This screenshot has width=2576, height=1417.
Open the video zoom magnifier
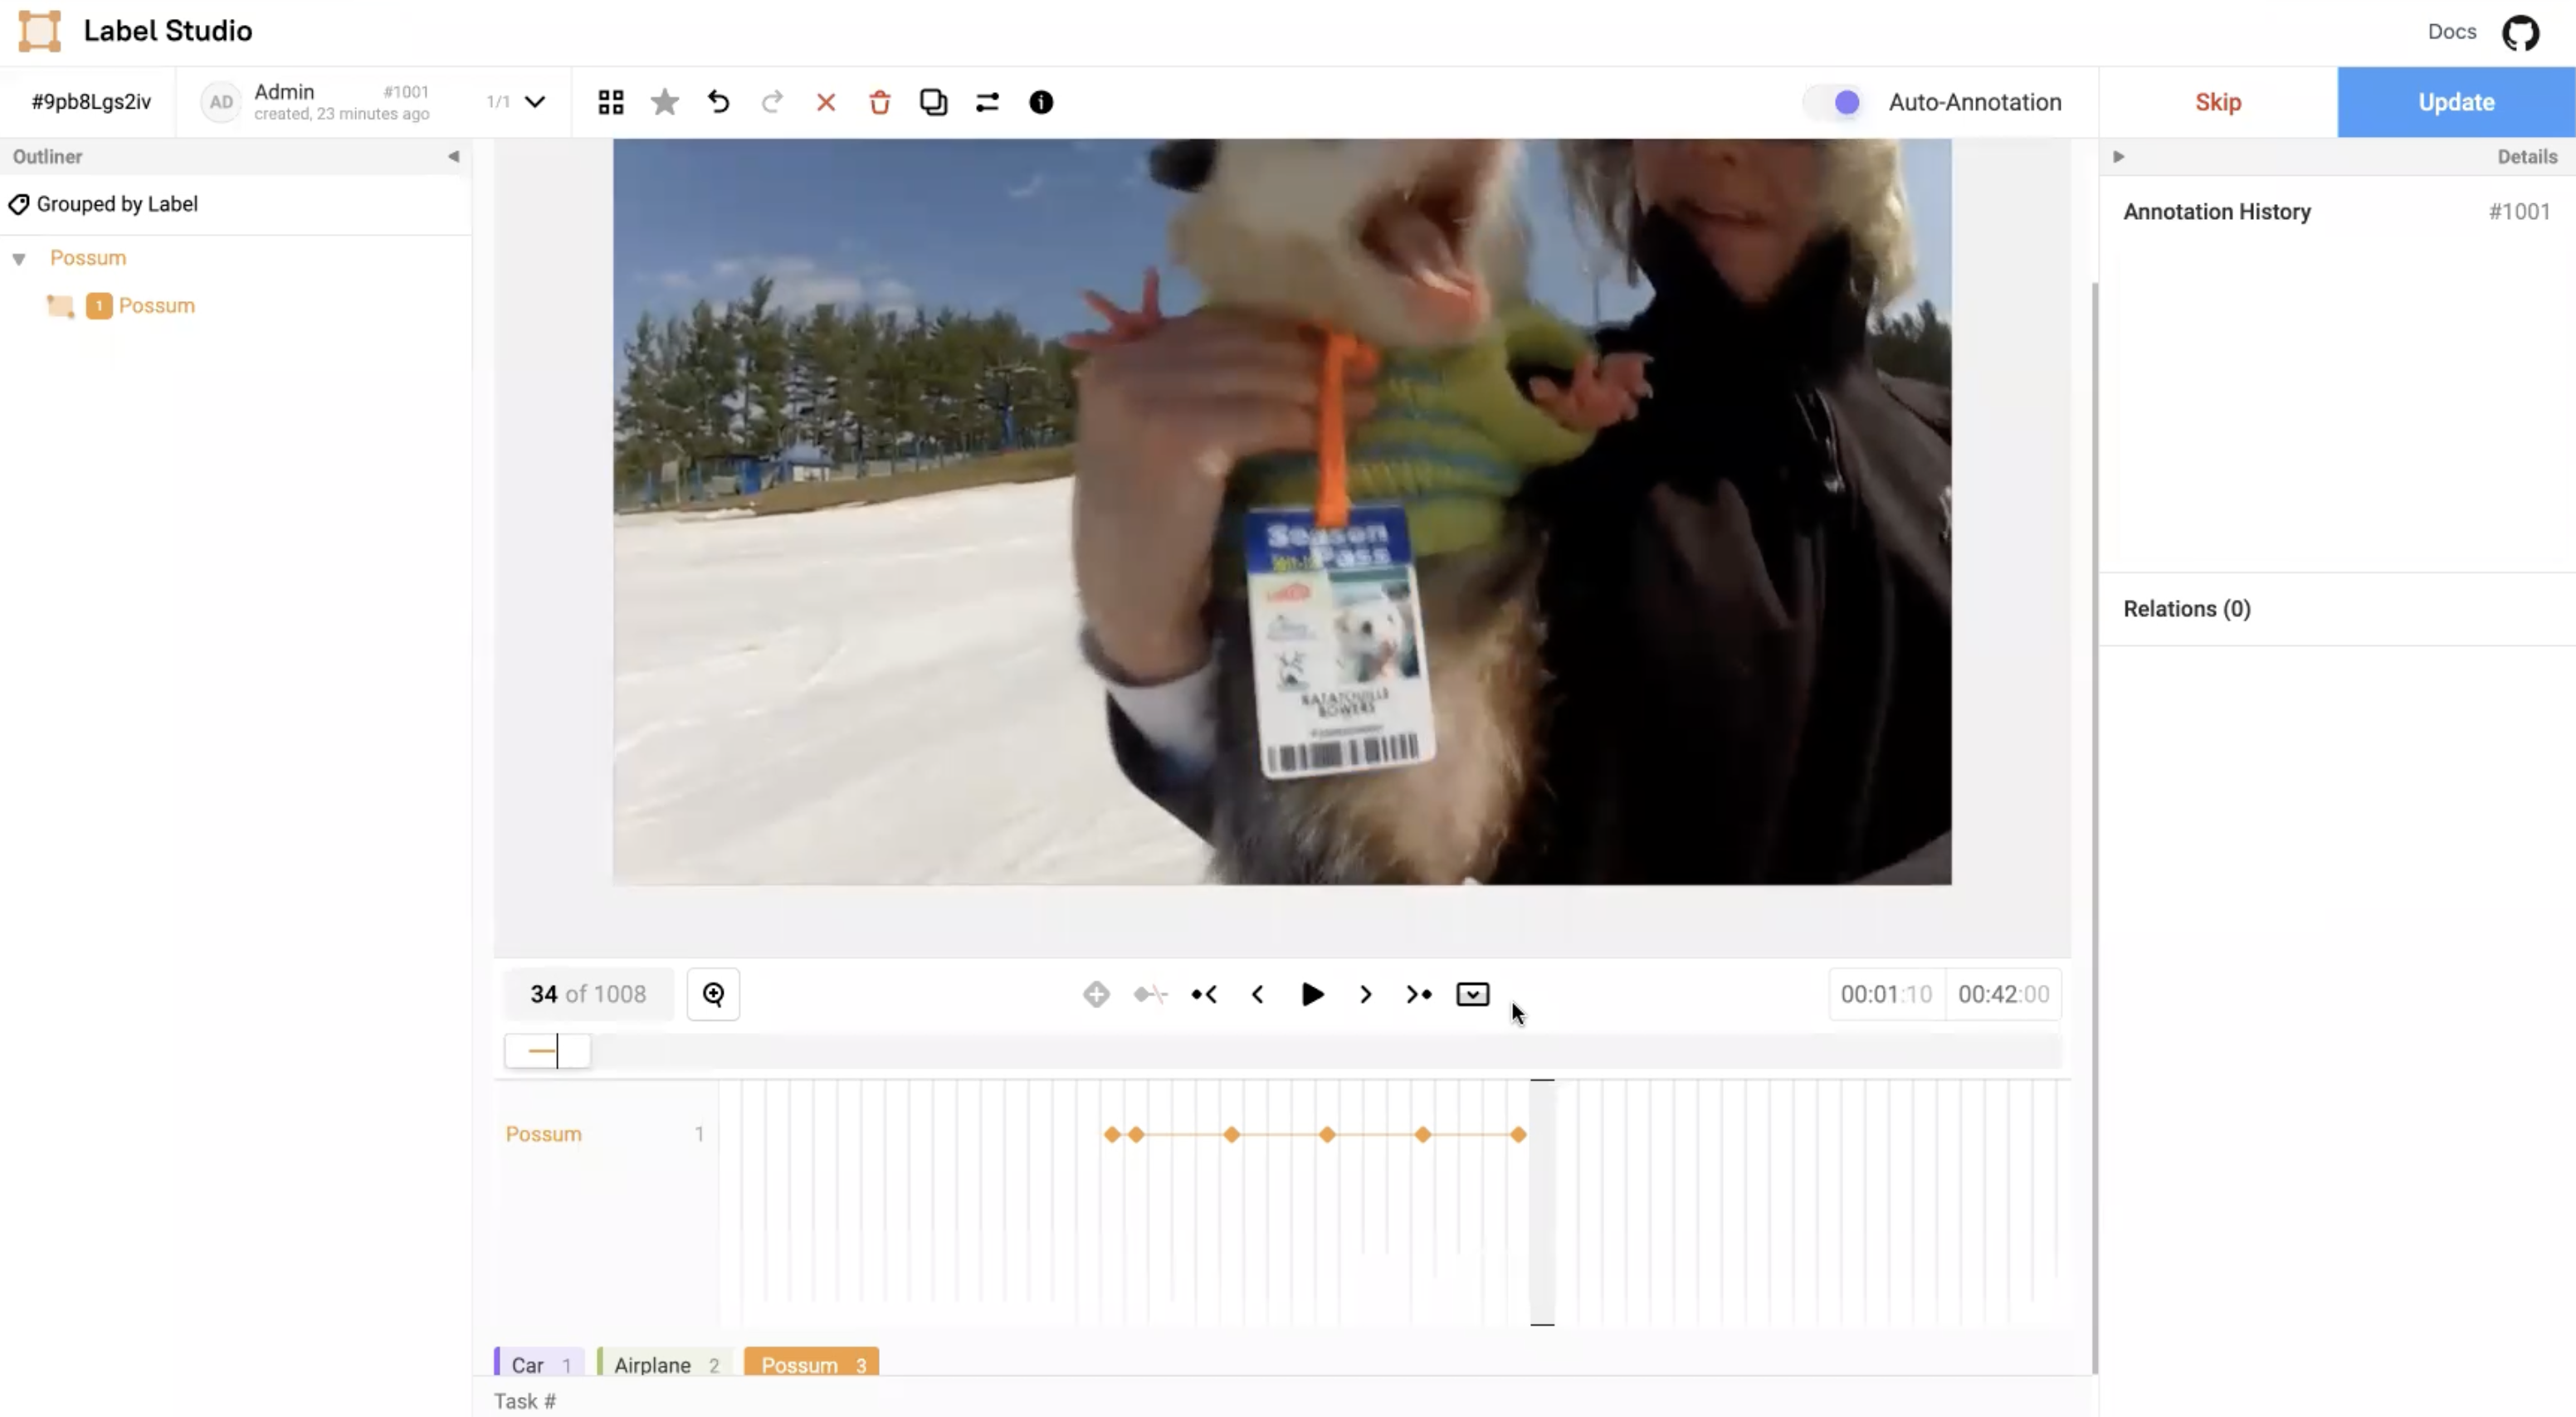pyautogui.click(x=713, y=994)
